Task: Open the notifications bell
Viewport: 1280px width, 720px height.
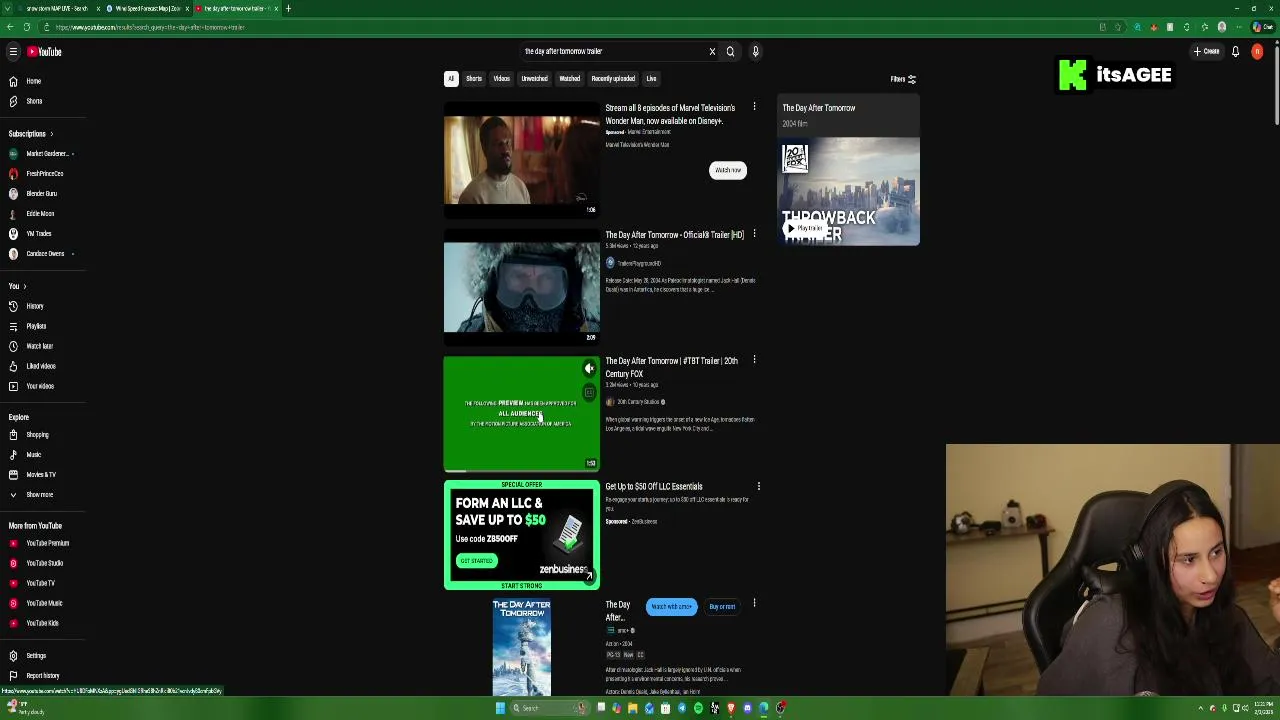Action: click(x=1235, y=52)
